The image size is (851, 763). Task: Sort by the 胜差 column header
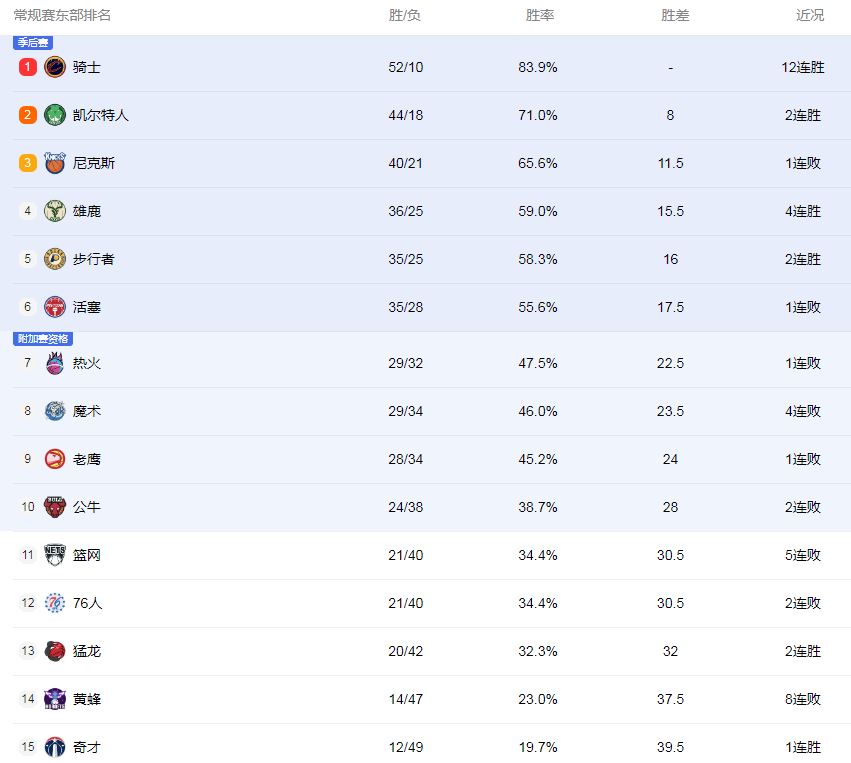pyautogui.click(x=675, y=15)
